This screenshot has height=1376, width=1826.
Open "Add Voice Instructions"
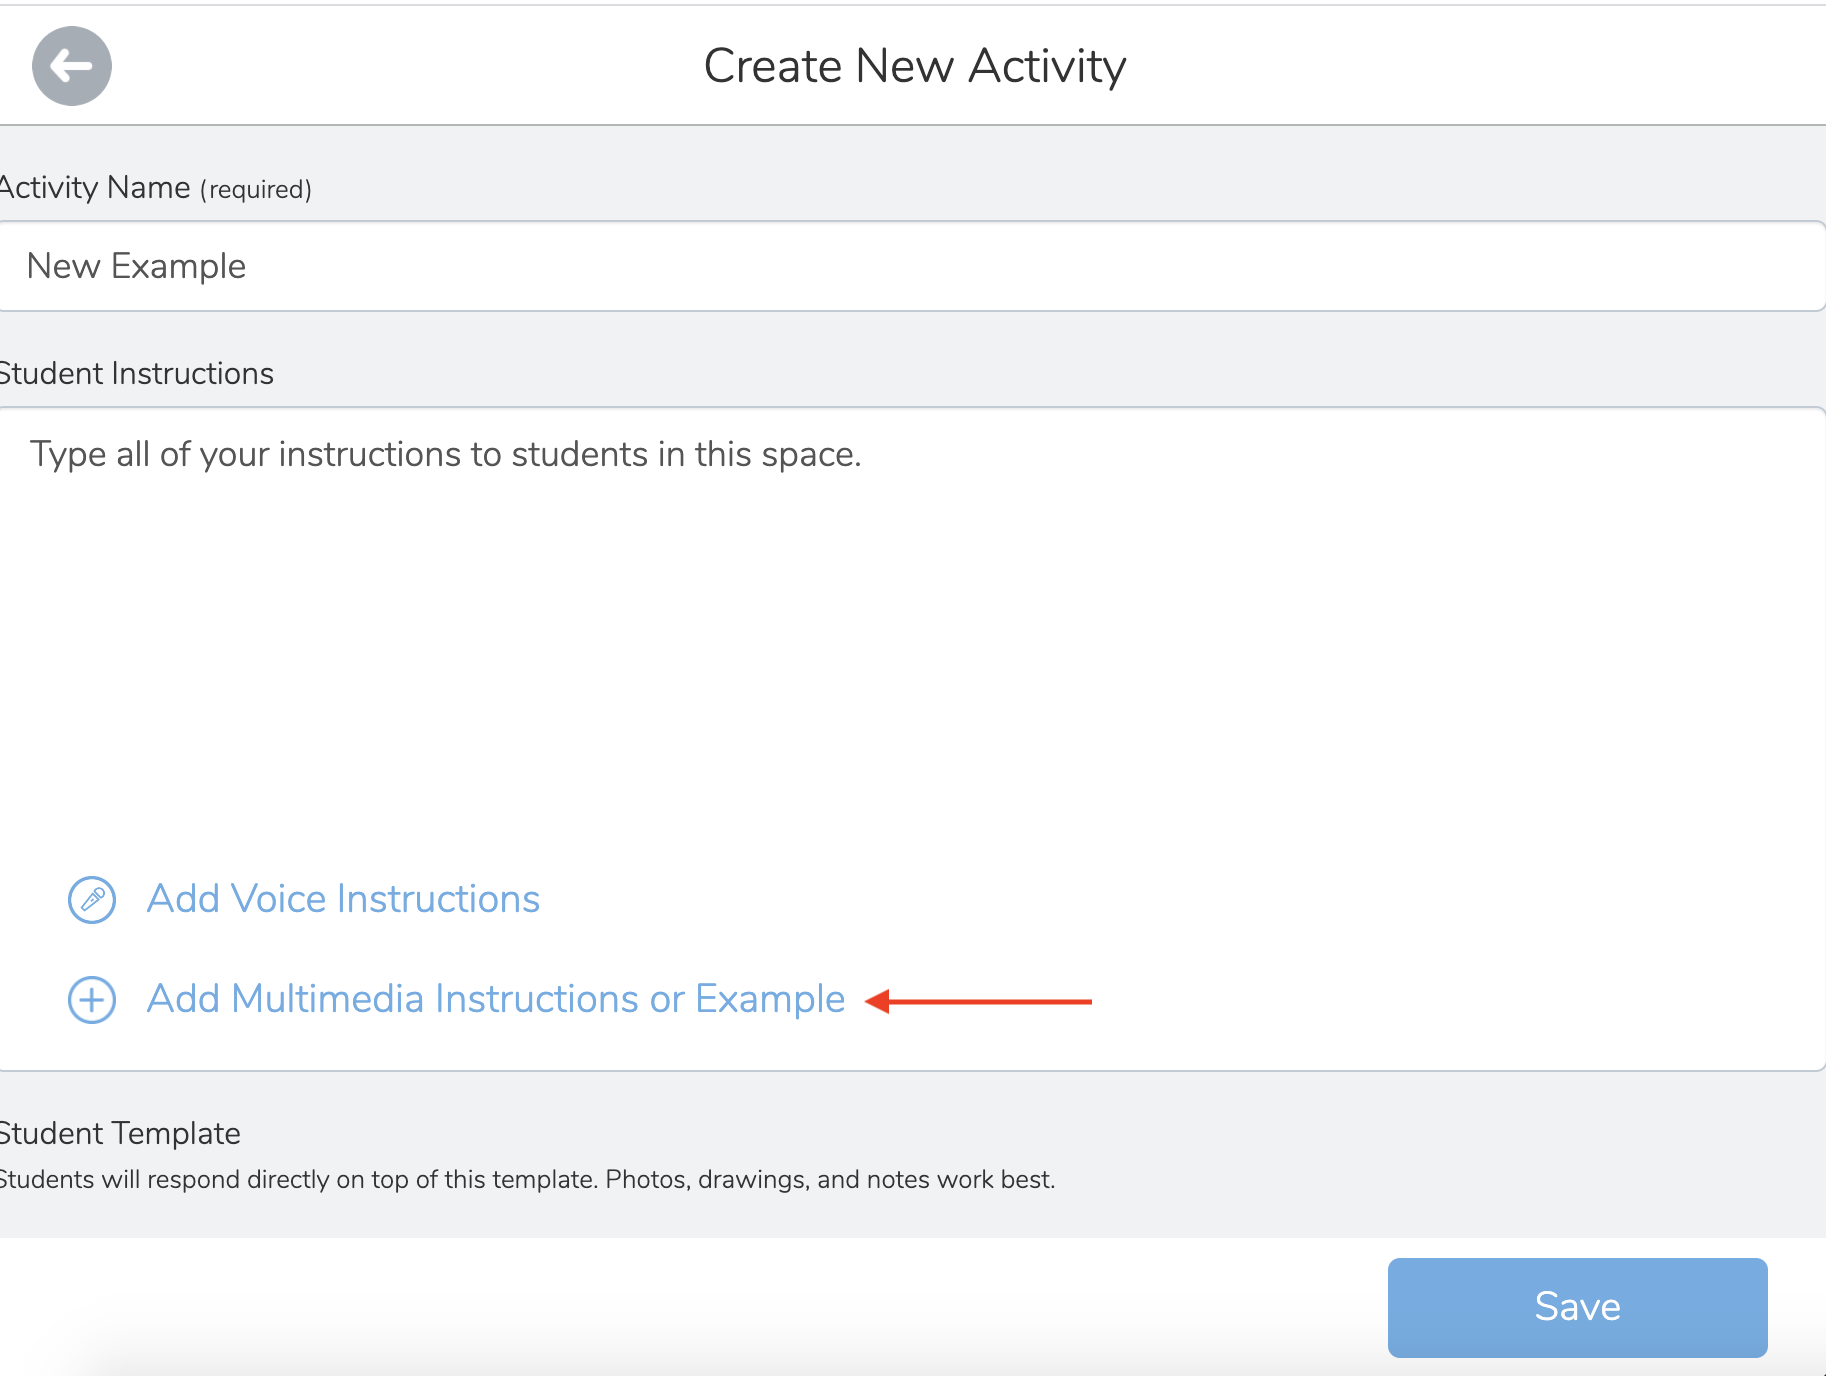point(342,898)
